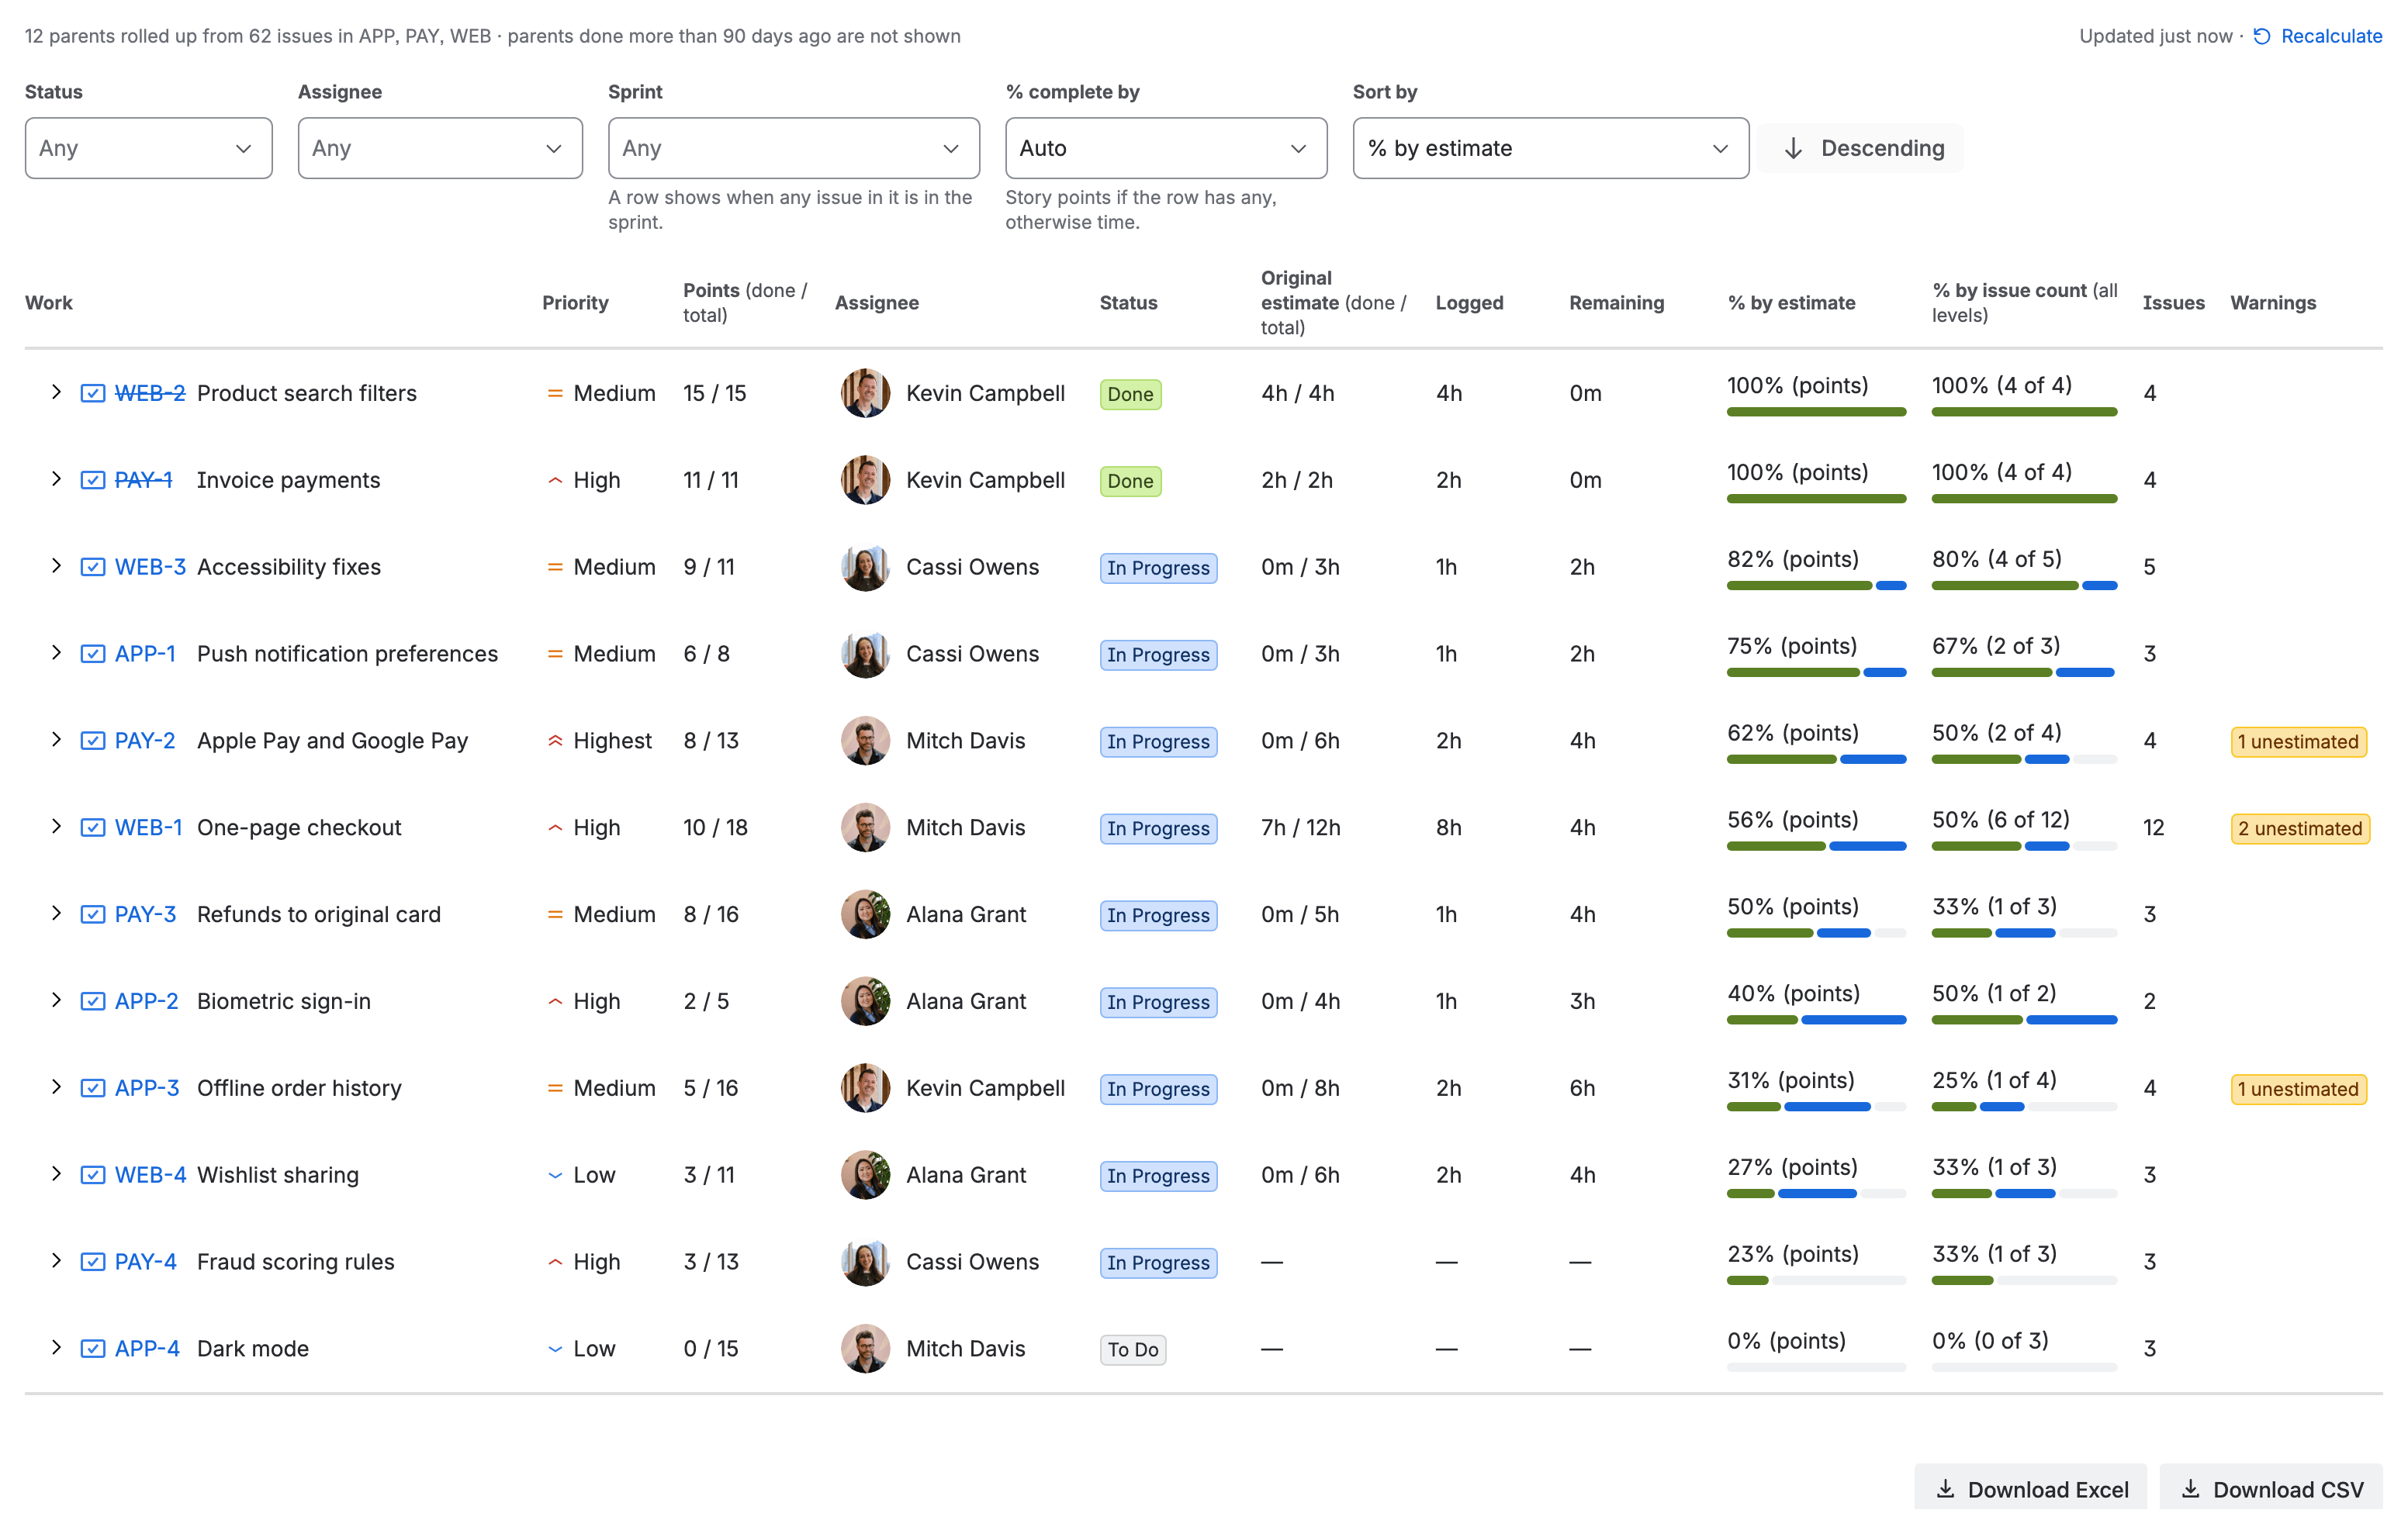Open the APP-1 issue link
2408x1534 pixels.
145,653
